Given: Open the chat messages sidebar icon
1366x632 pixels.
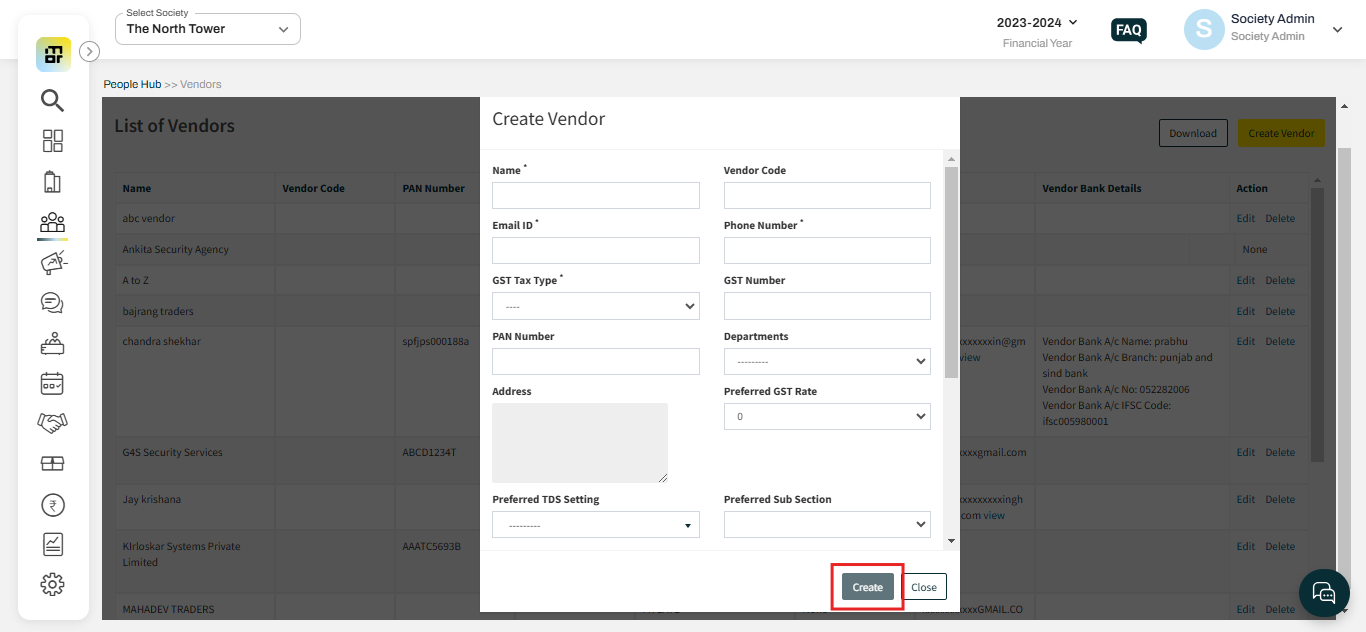Looking at the screenshot, I should point(52,302).
